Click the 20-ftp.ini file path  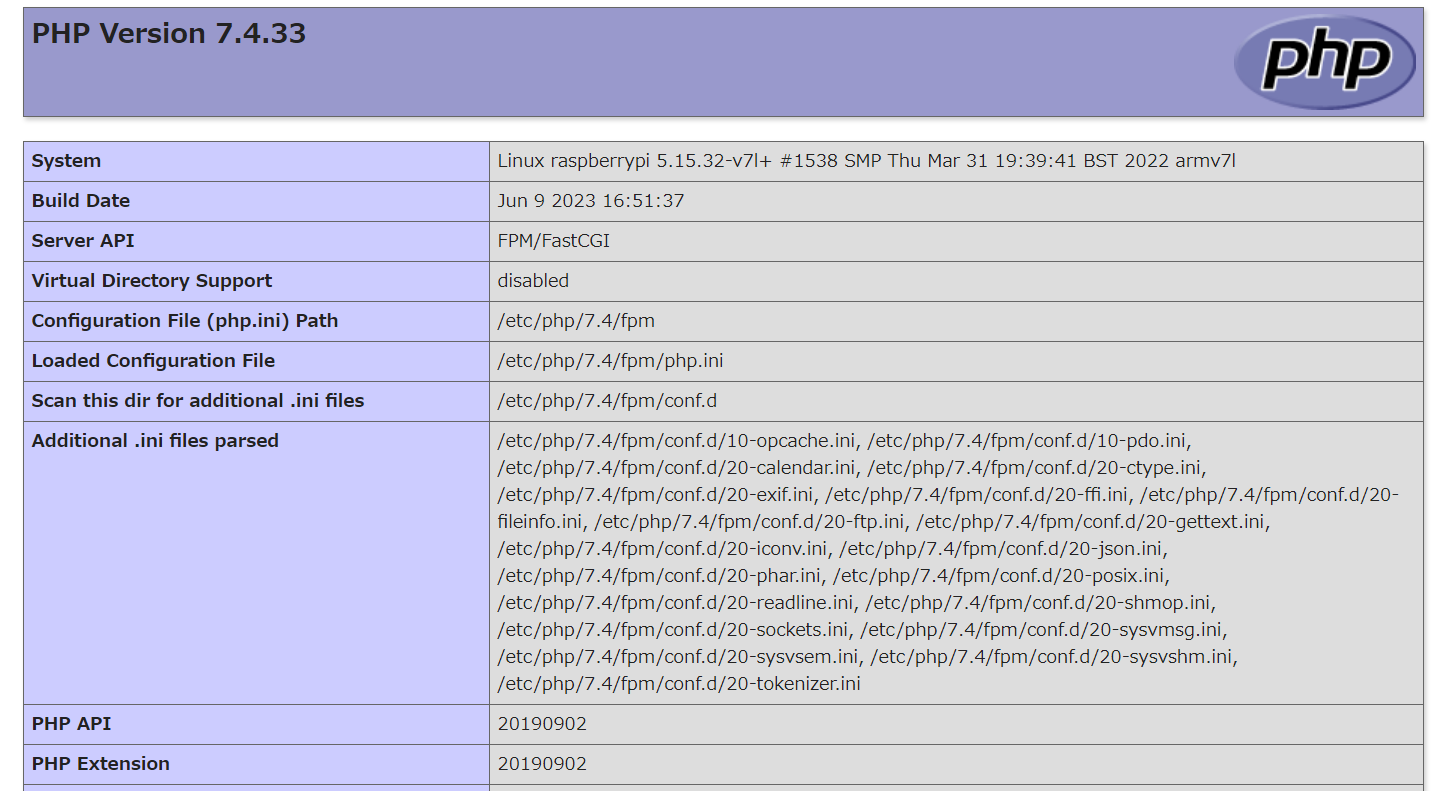pos(749,522)
